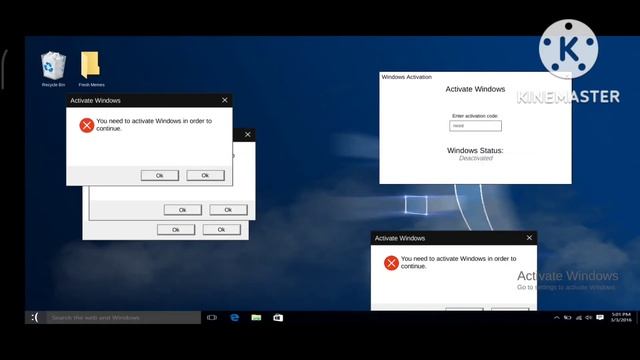Click the "Deactivated" status text

click(476, 158)
